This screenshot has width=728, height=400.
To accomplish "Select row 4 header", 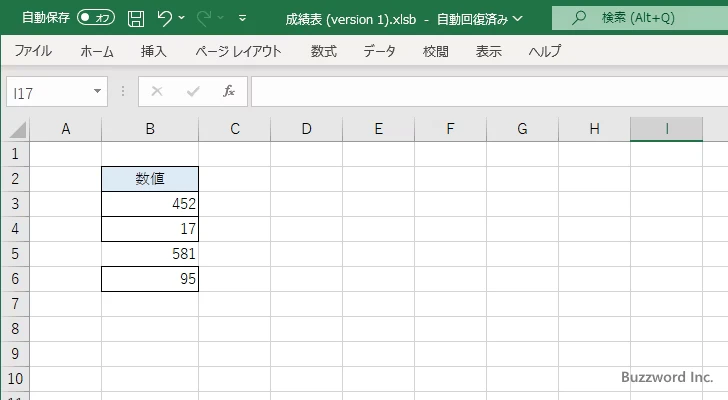I will (15, 229).
